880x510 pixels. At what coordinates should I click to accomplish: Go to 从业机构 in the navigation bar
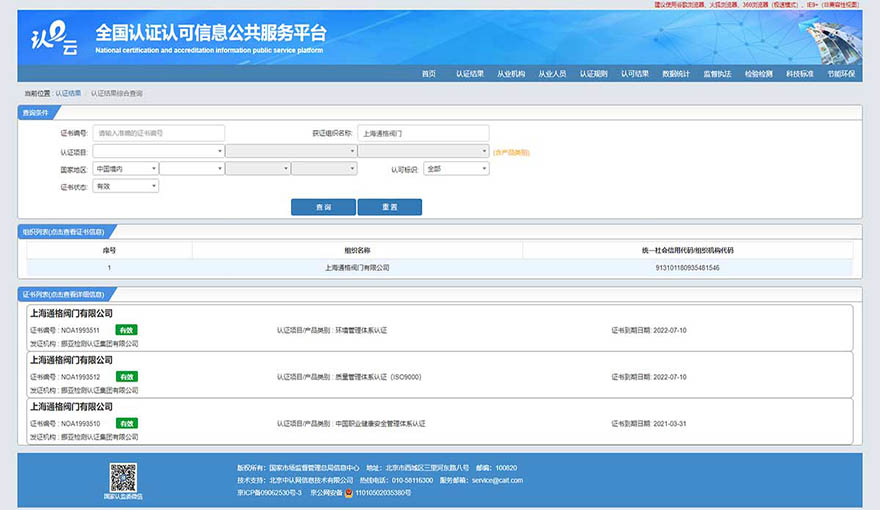pyautogui.click(x=511, y=74)
